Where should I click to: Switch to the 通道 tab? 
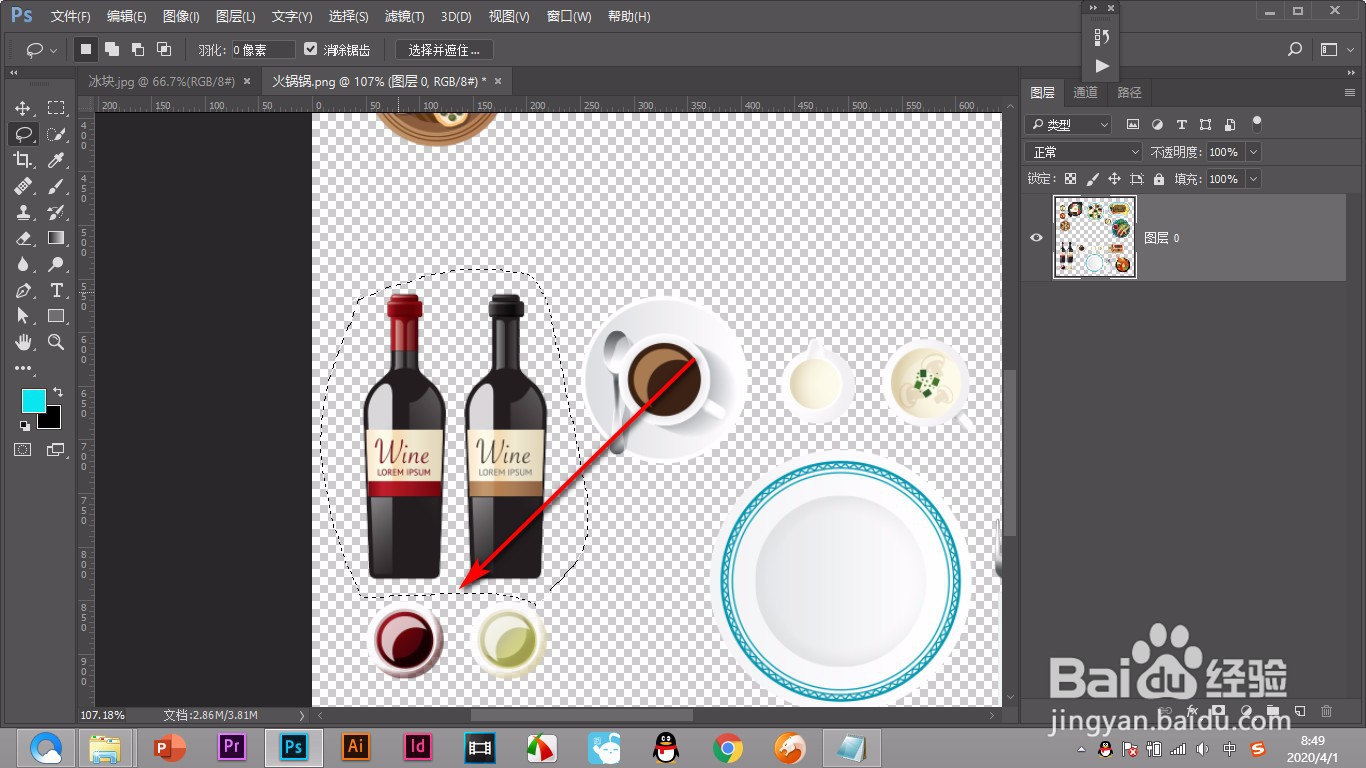pyautogui.click(x=1085, y=92)
